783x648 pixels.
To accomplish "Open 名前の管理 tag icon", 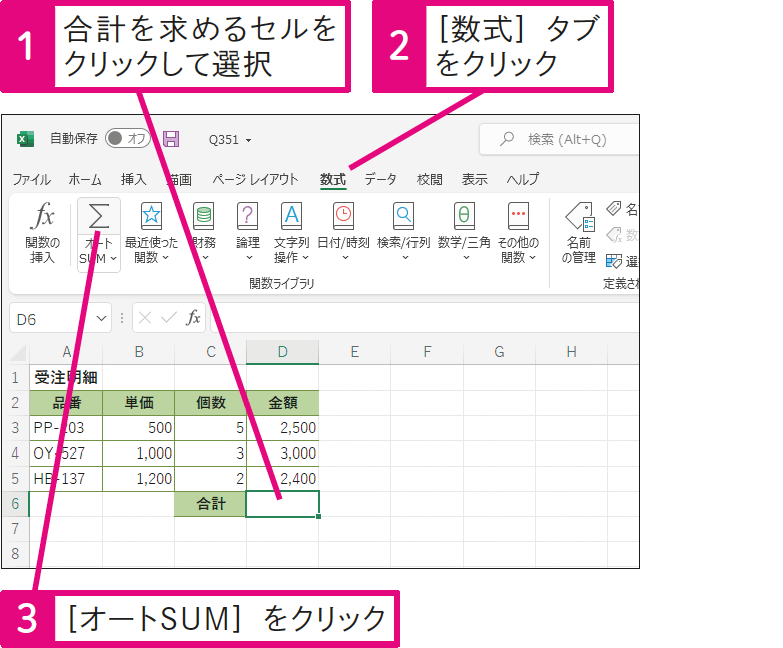I will pyautogui.click(x=579, y=217).
